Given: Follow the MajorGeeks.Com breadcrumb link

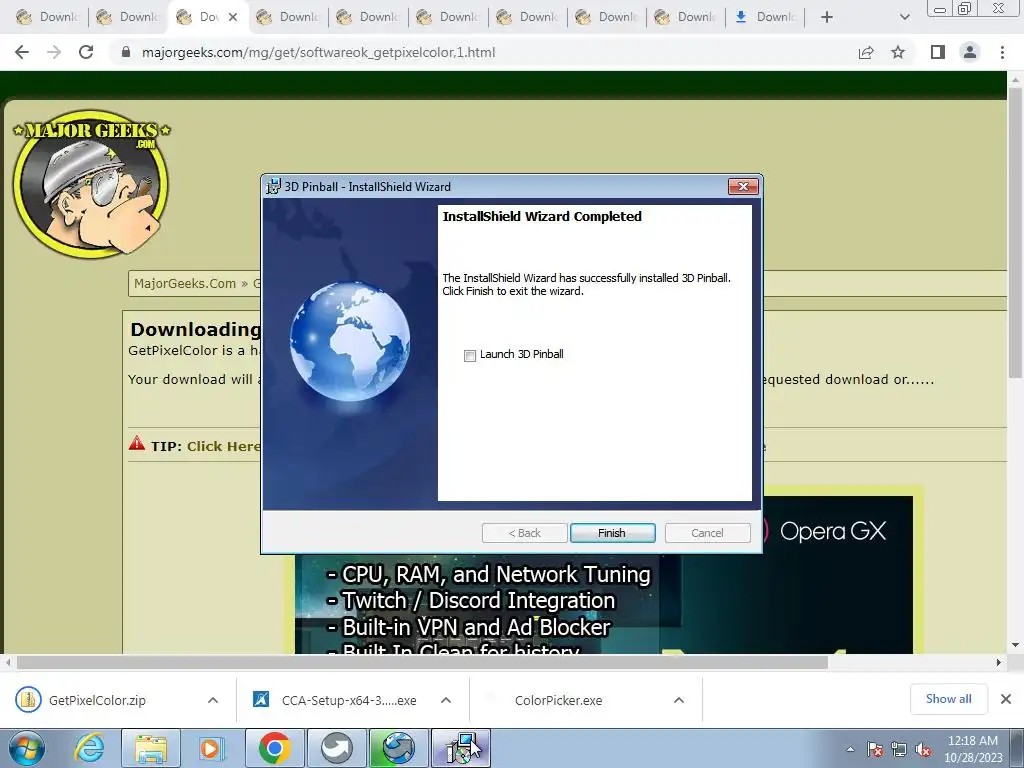Looking at the screenshot, I should coord(185,283).
